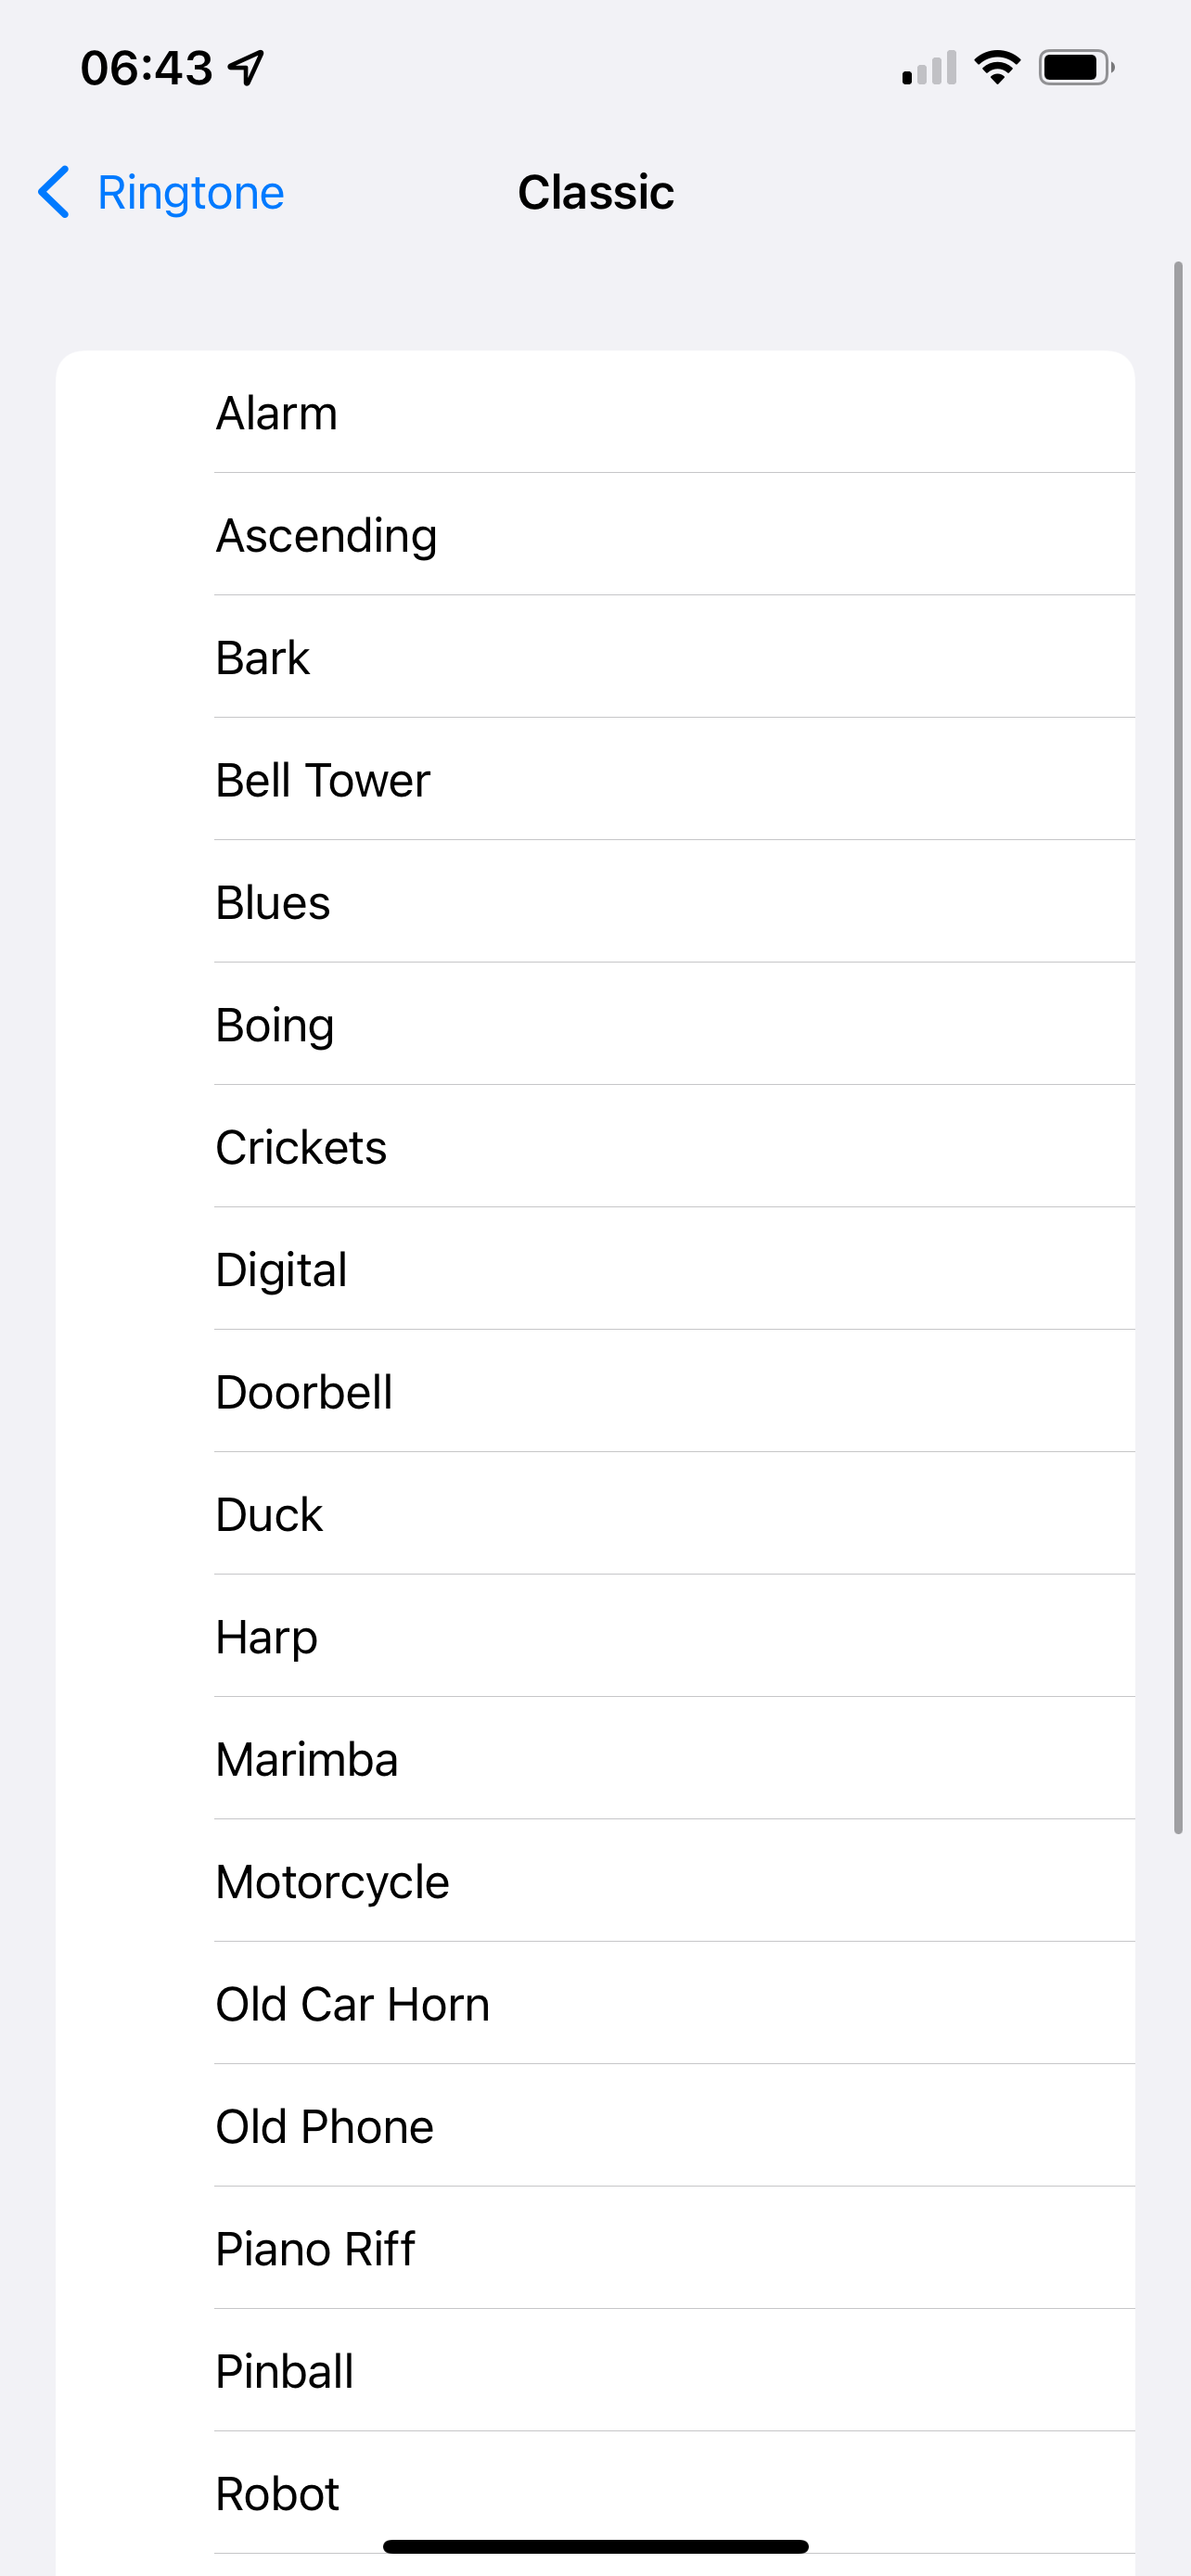Select the Old Car Horn ringtone

[595, 2003]
